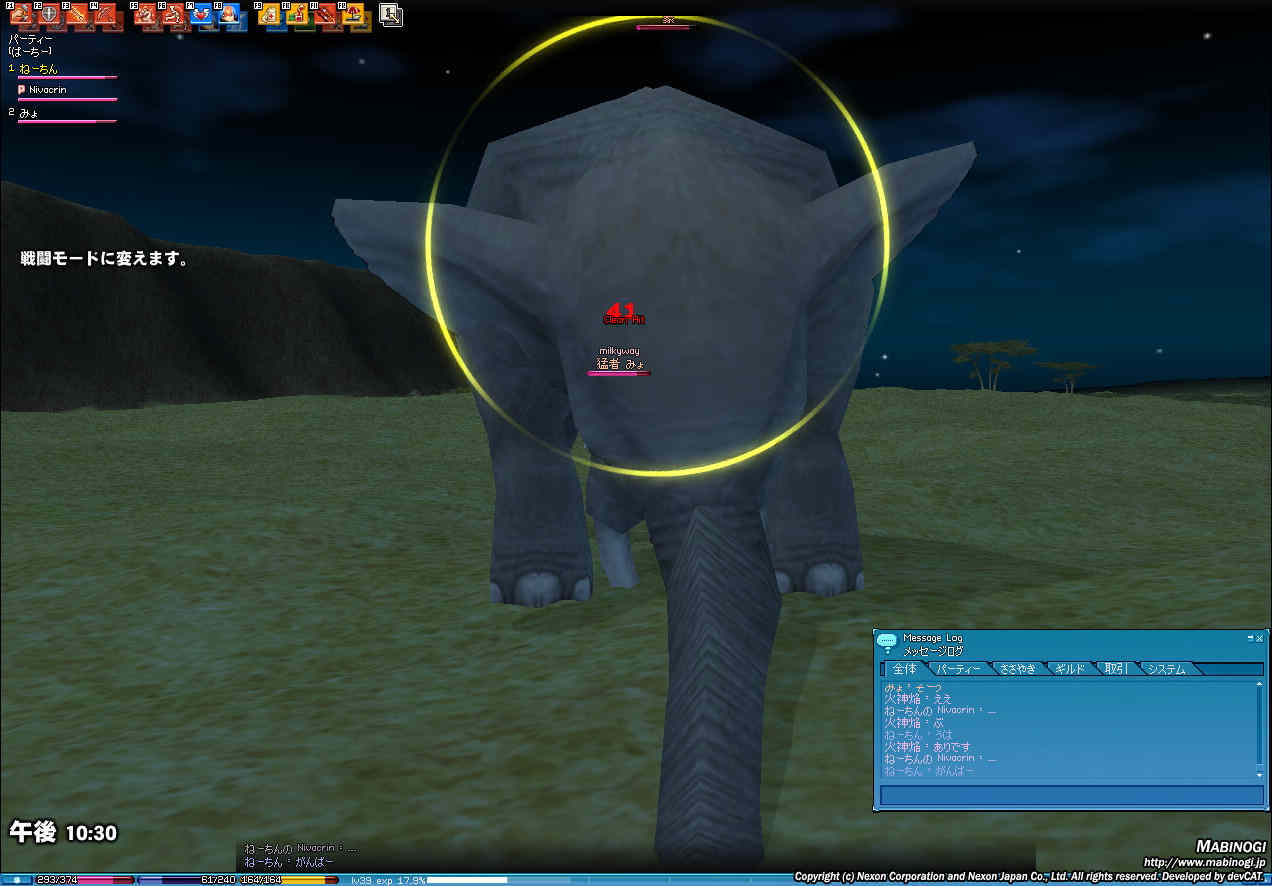Switch to the パーティー chat tab
The width and height of the screenshot is (1272, 886).
coord(957,669)
